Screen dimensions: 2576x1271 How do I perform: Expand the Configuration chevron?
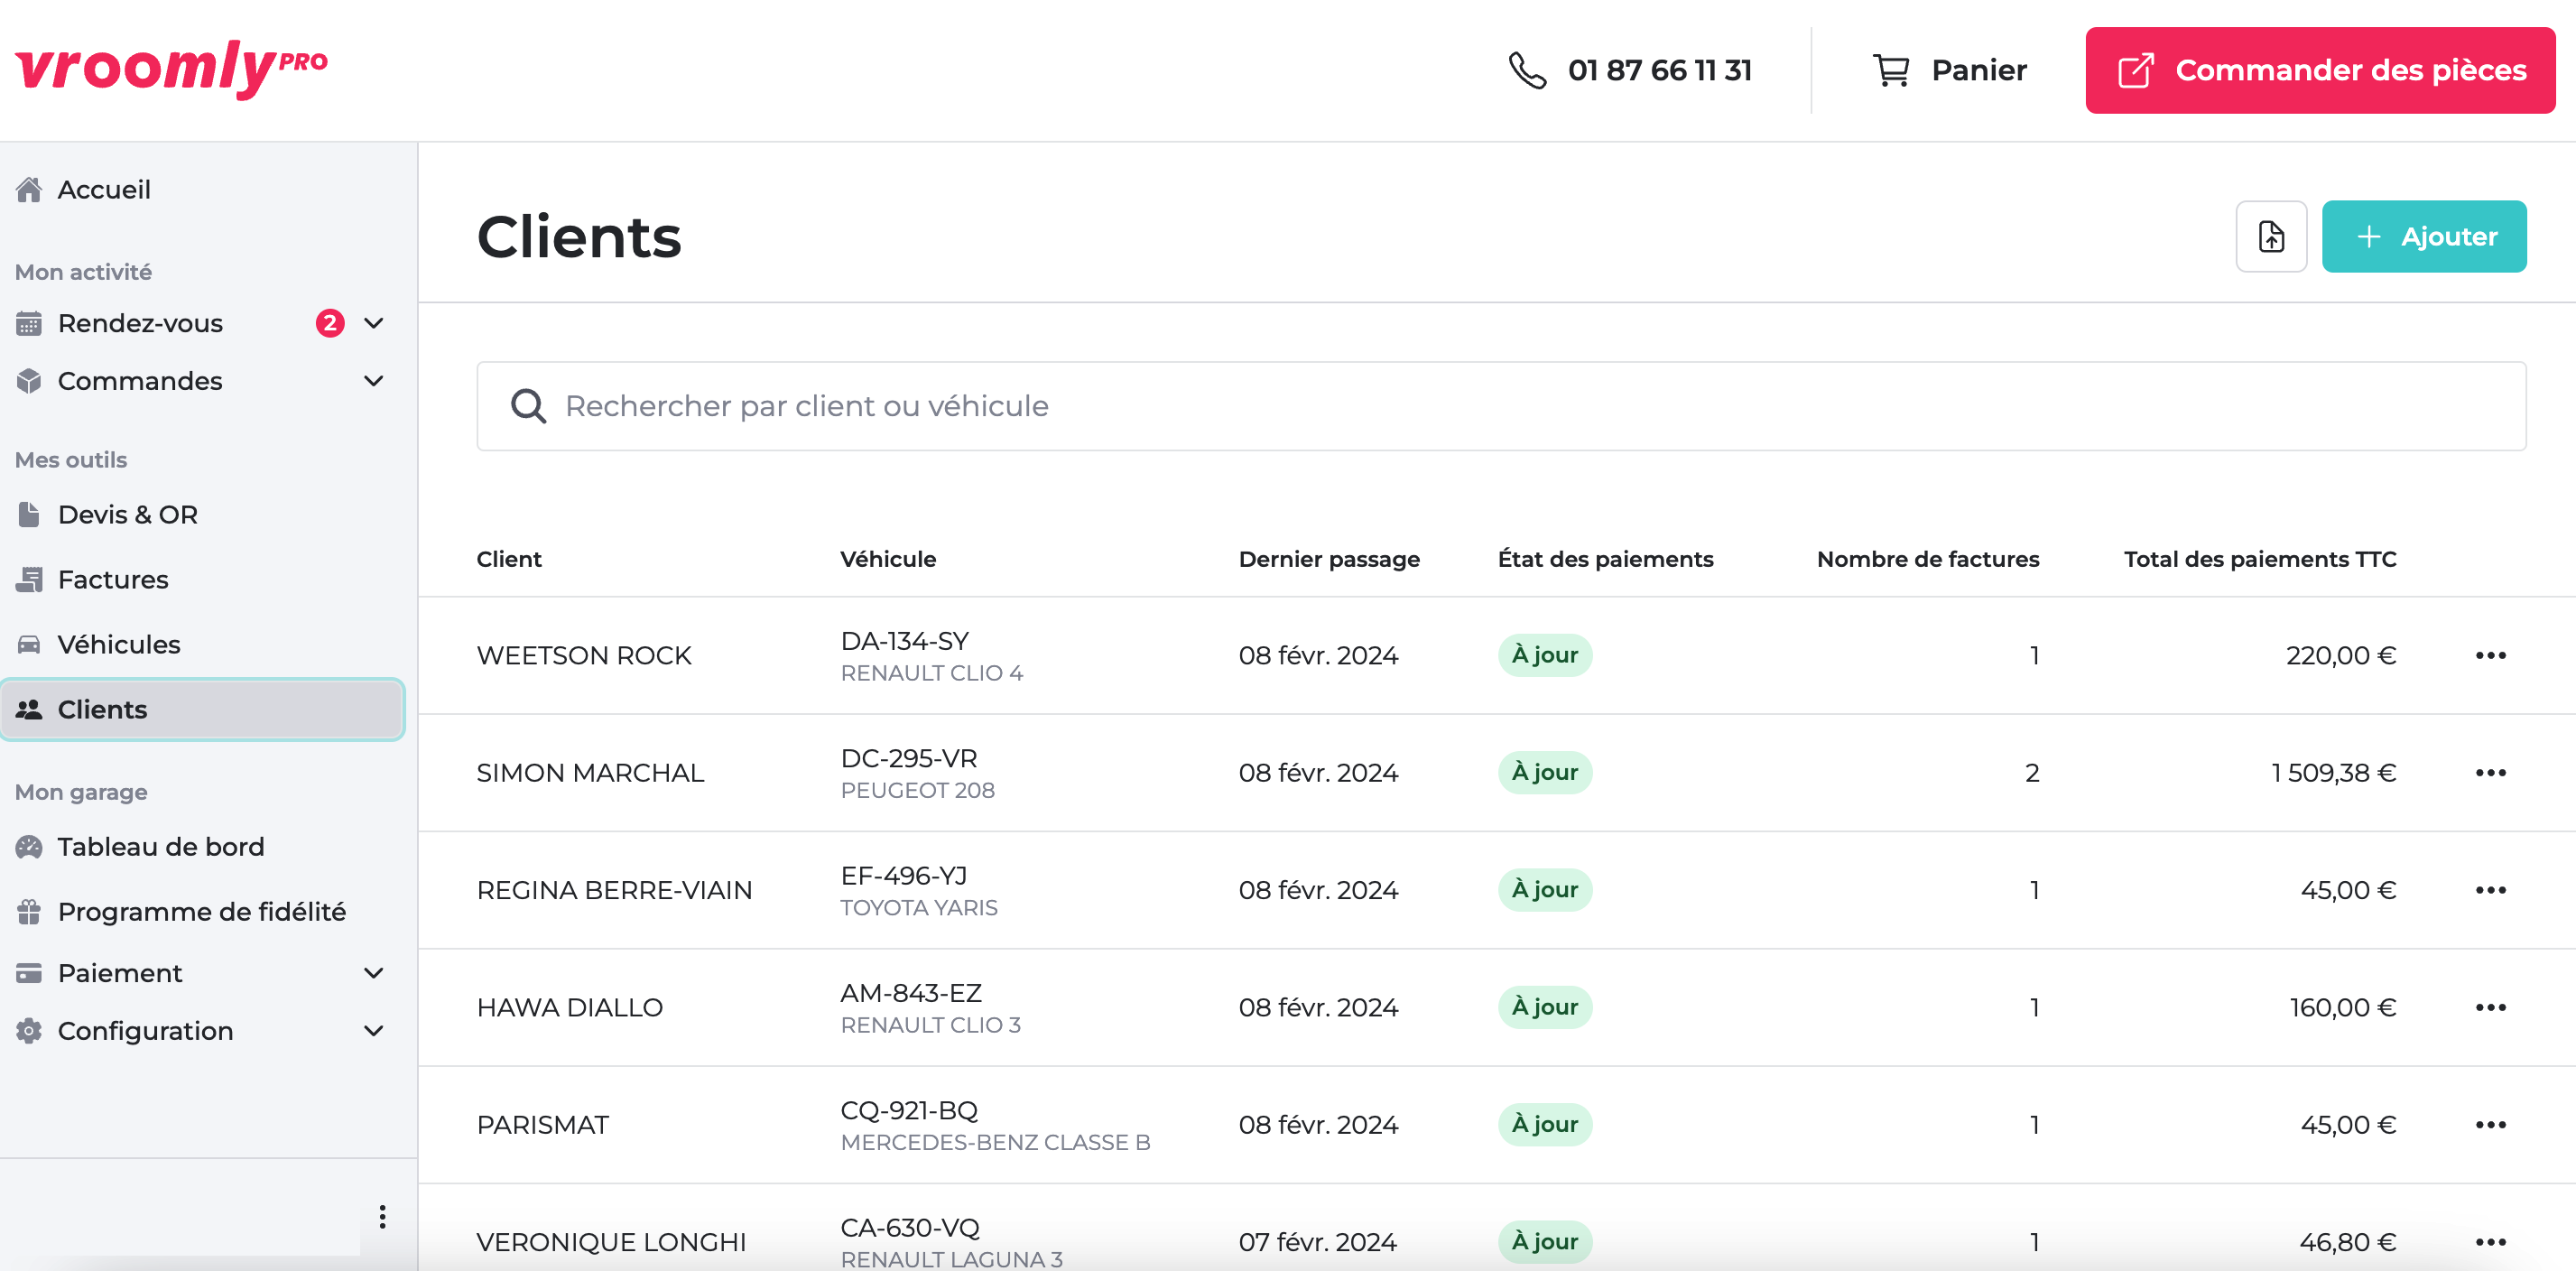click(x=374, y=1031)
